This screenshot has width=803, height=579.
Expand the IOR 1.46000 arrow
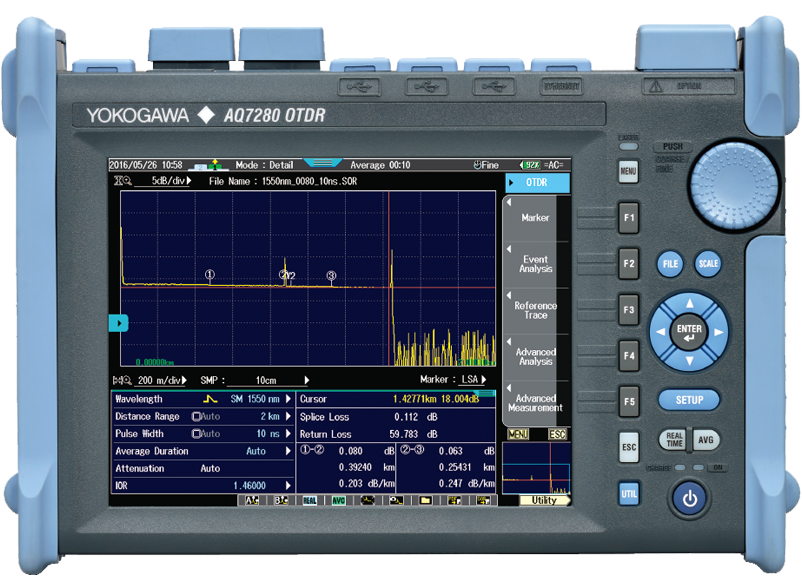point(288,485)
